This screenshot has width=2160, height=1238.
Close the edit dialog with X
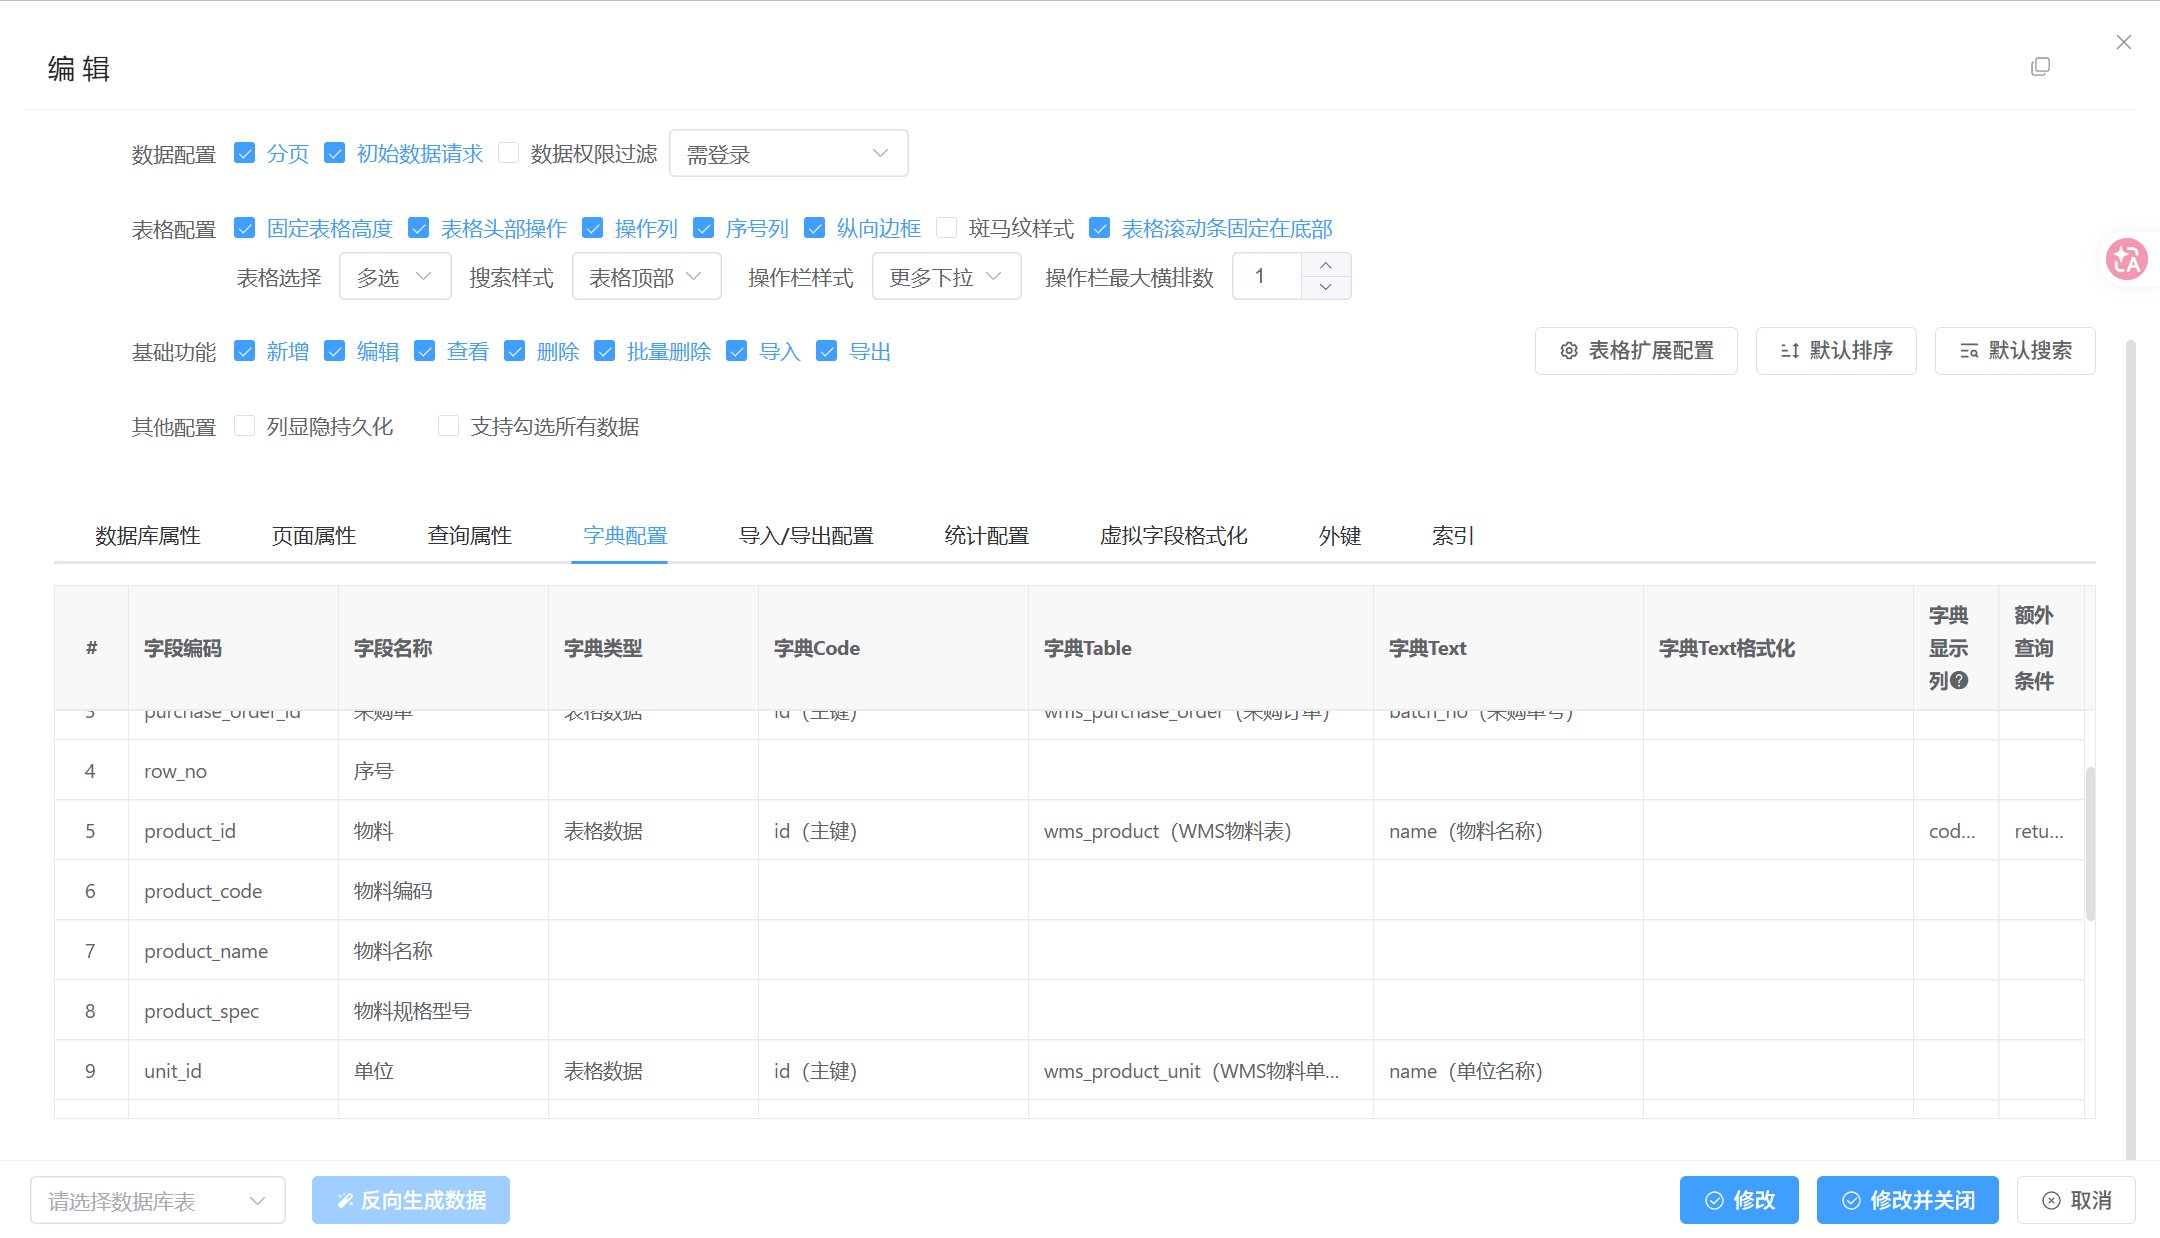pos(2124,42)
